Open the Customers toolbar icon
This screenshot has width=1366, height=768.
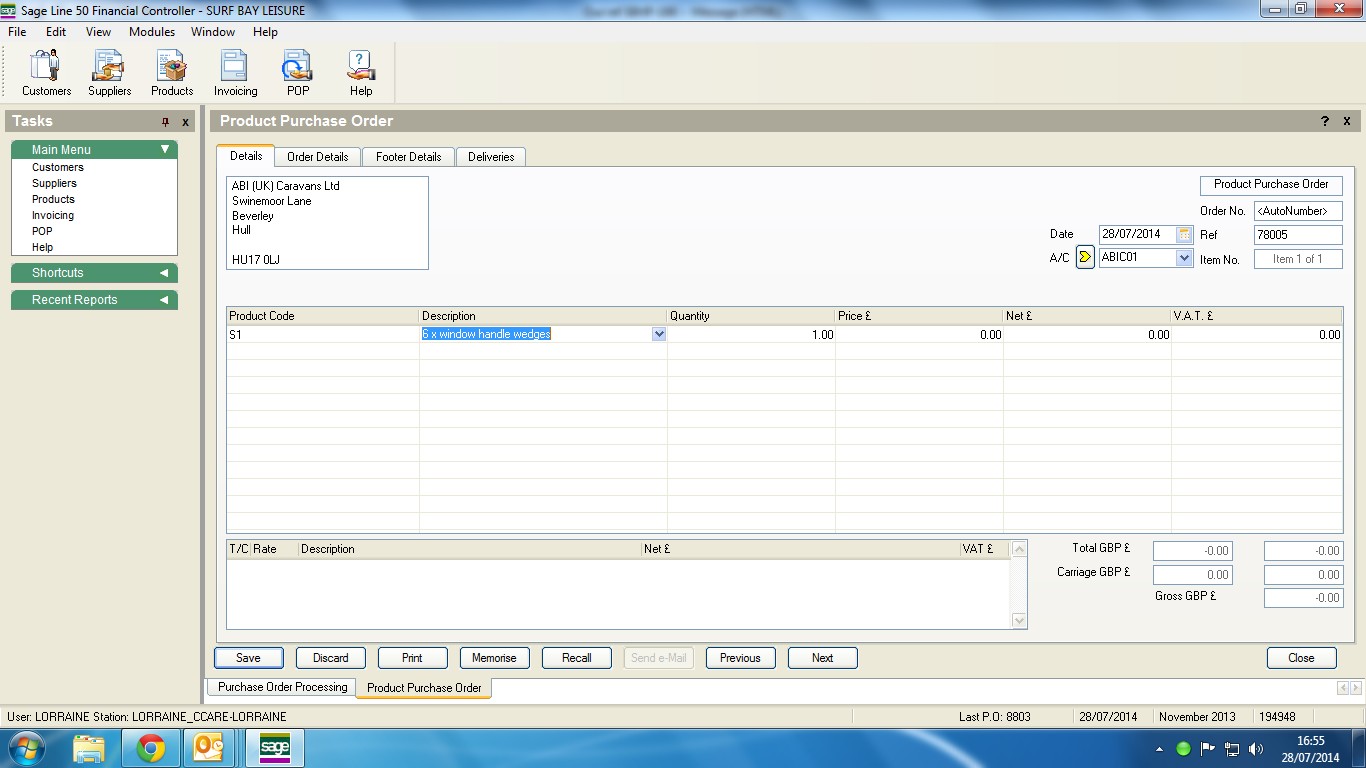click(x=46, y=73)
